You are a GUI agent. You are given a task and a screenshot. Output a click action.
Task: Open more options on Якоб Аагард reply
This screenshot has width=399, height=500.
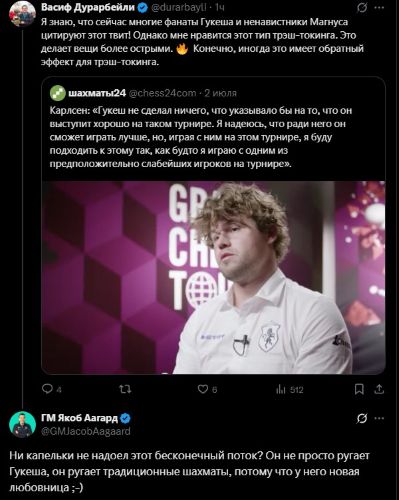click(379, 418)
